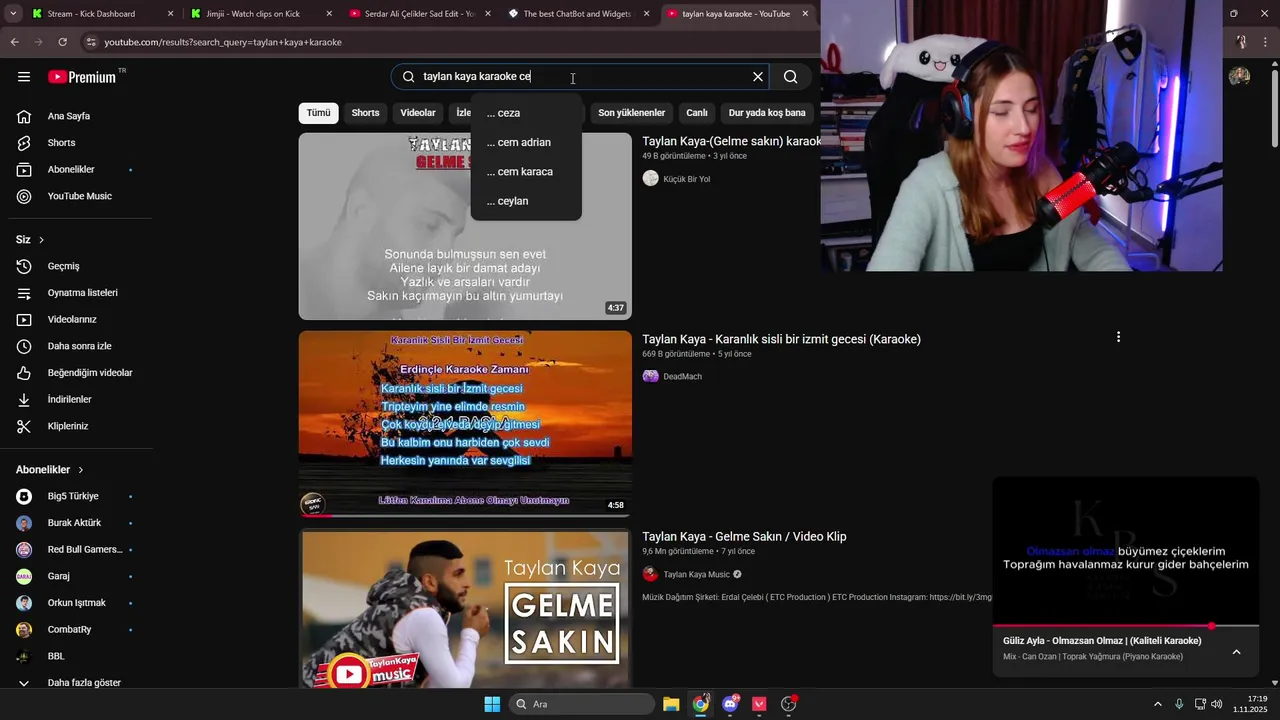The height and width of the screenshot is (720, 1280).
Task: Show hidden system tray icons
Action: (x=1158, y=704)
